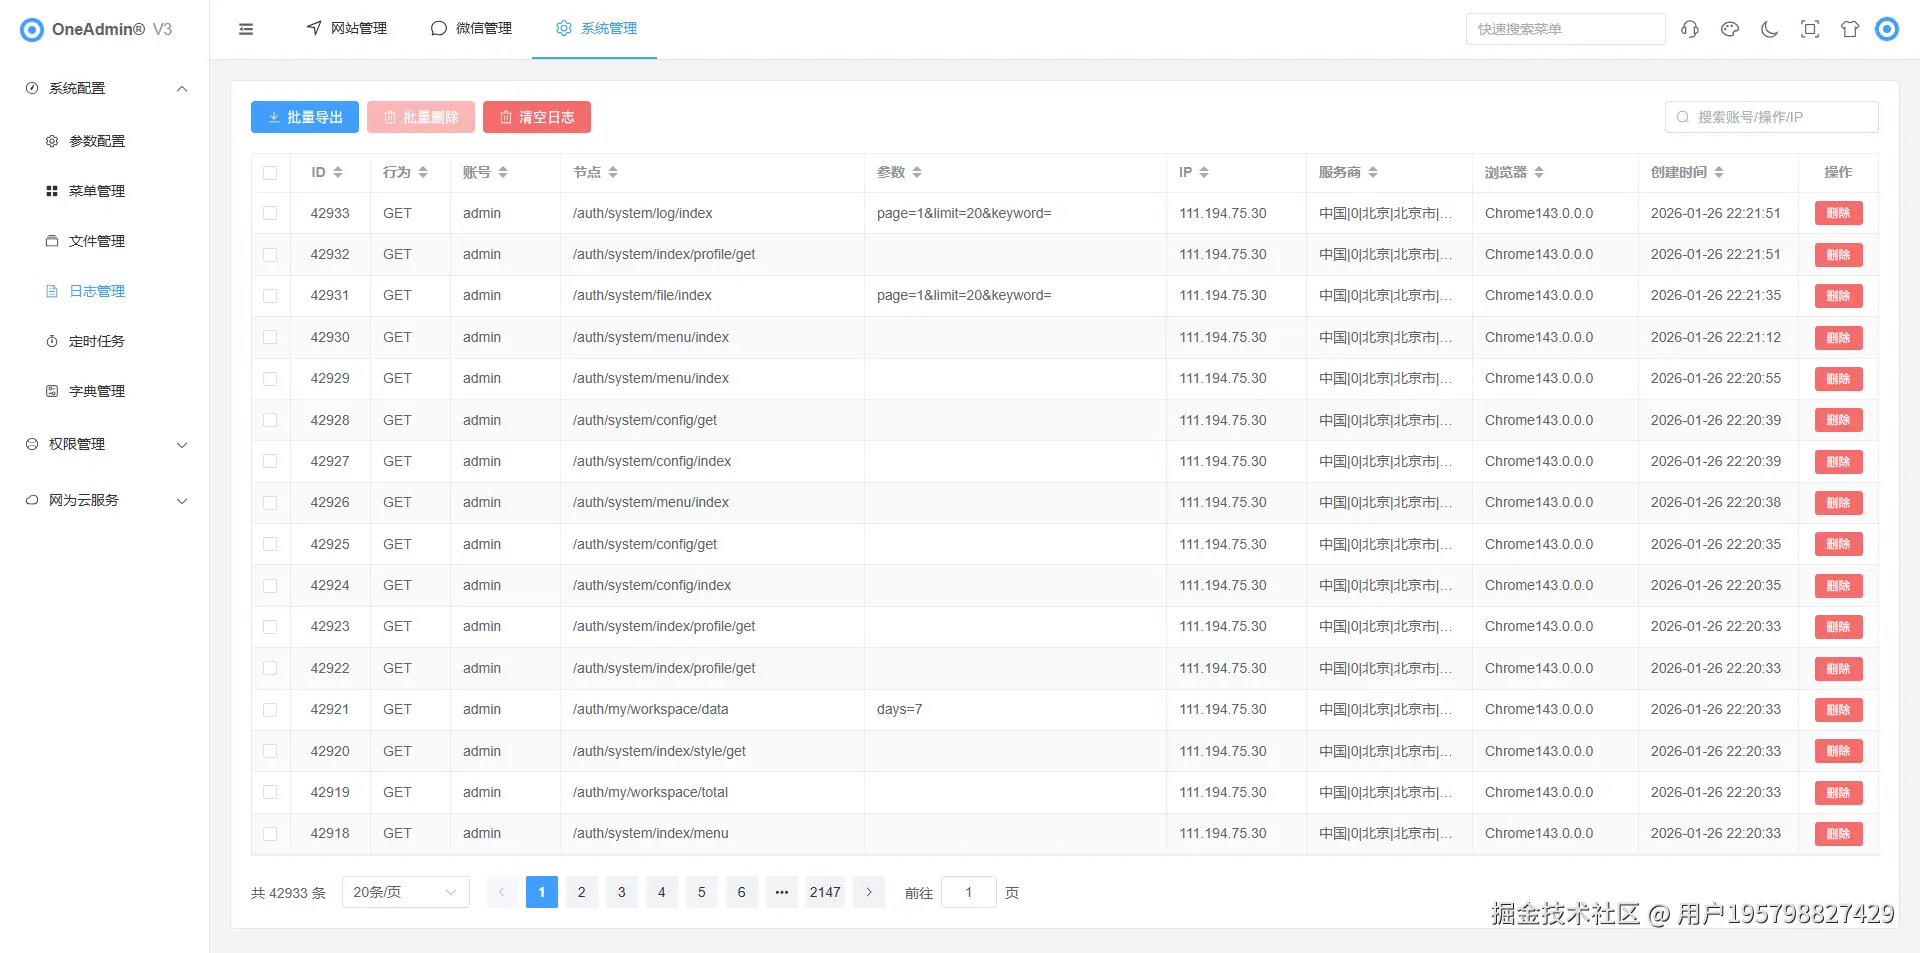Click the OneAdmin logo icon
The width and height of the screenshot is (1920, 953).
tap(32, 29)
